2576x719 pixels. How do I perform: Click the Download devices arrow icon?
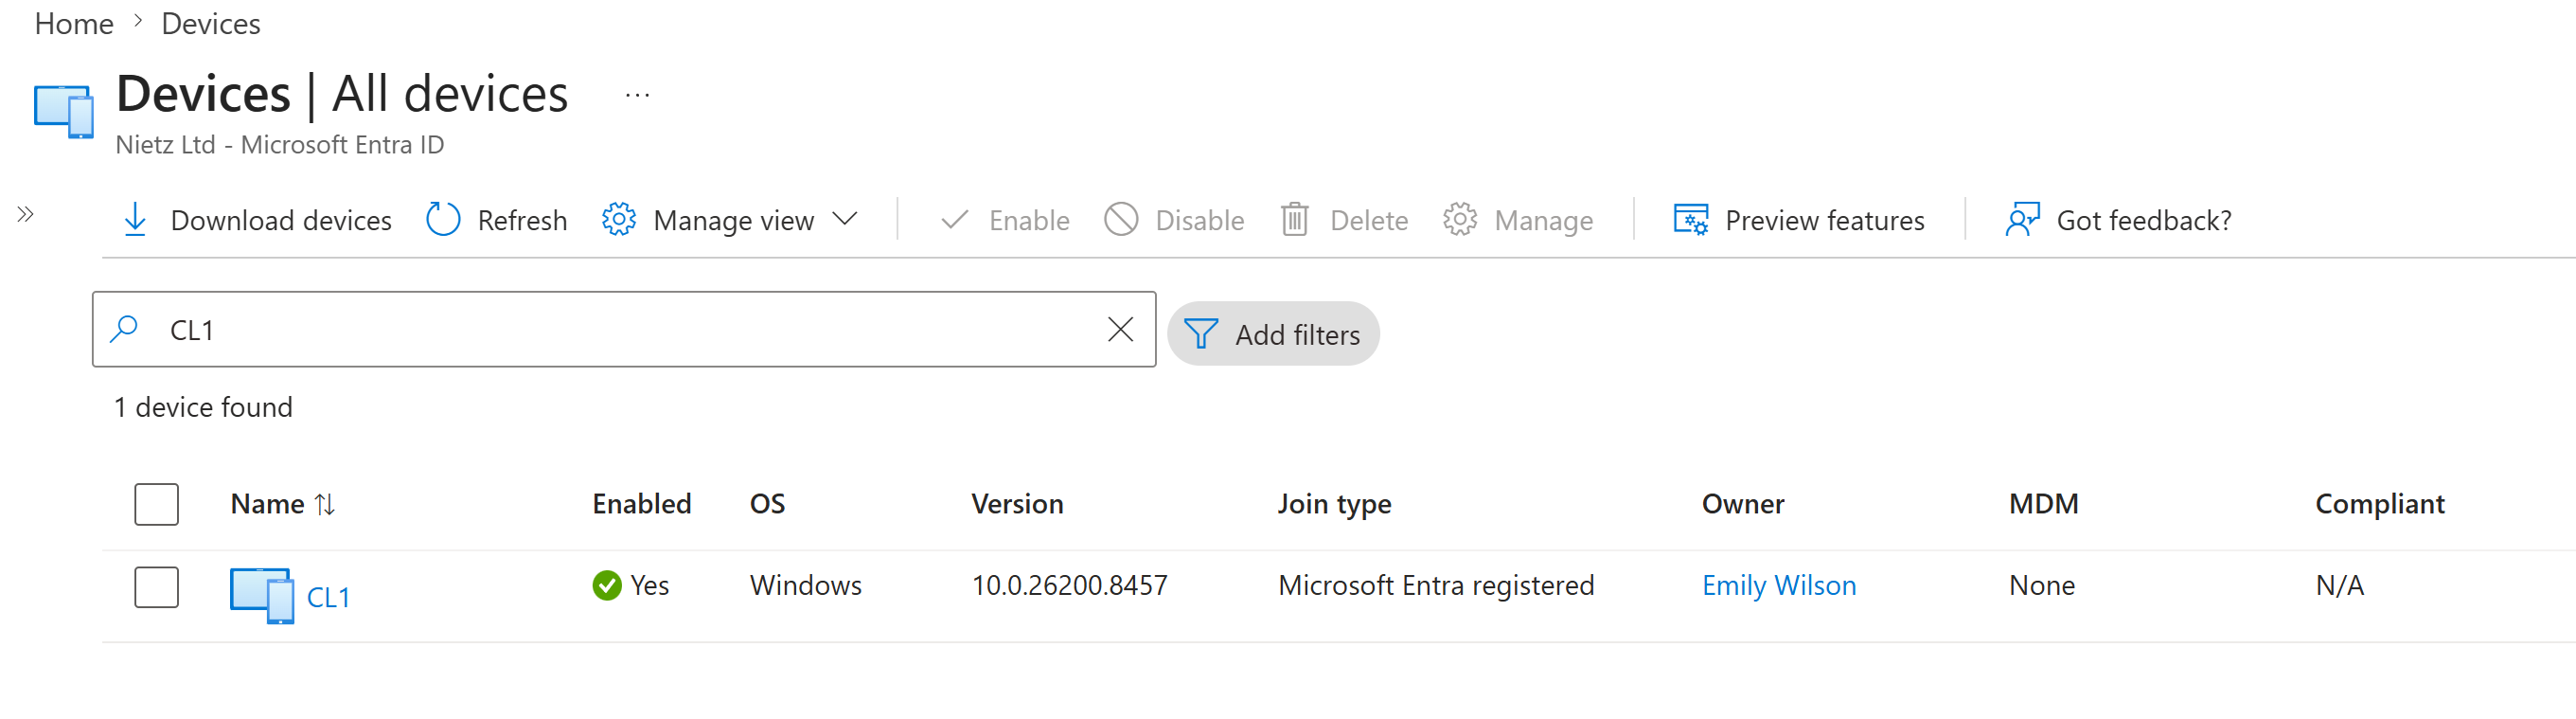[135, 219]
